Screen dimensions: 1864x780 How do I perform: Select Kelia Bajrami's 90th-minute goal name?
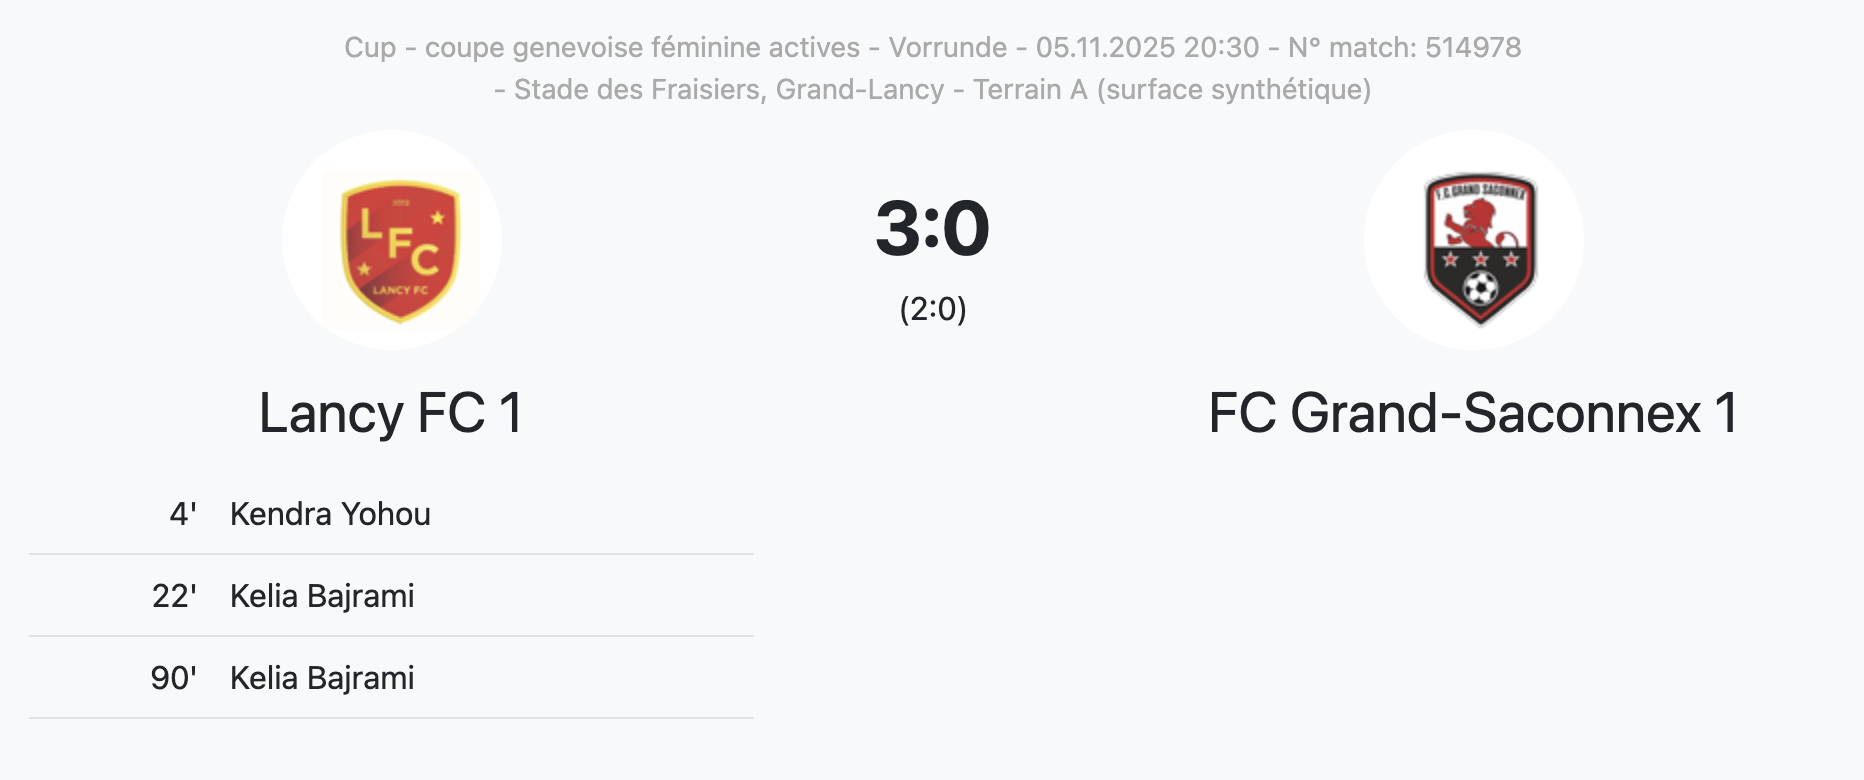point(322,678)
